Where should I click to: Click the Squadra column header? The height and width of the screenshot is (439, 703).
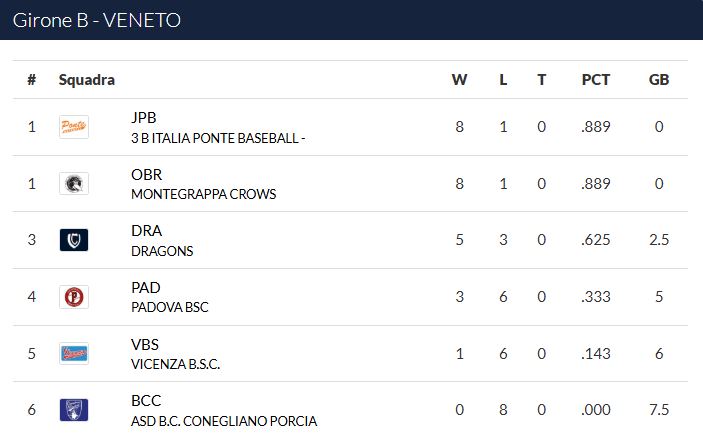pyautogui.click(x=87, y=80)
